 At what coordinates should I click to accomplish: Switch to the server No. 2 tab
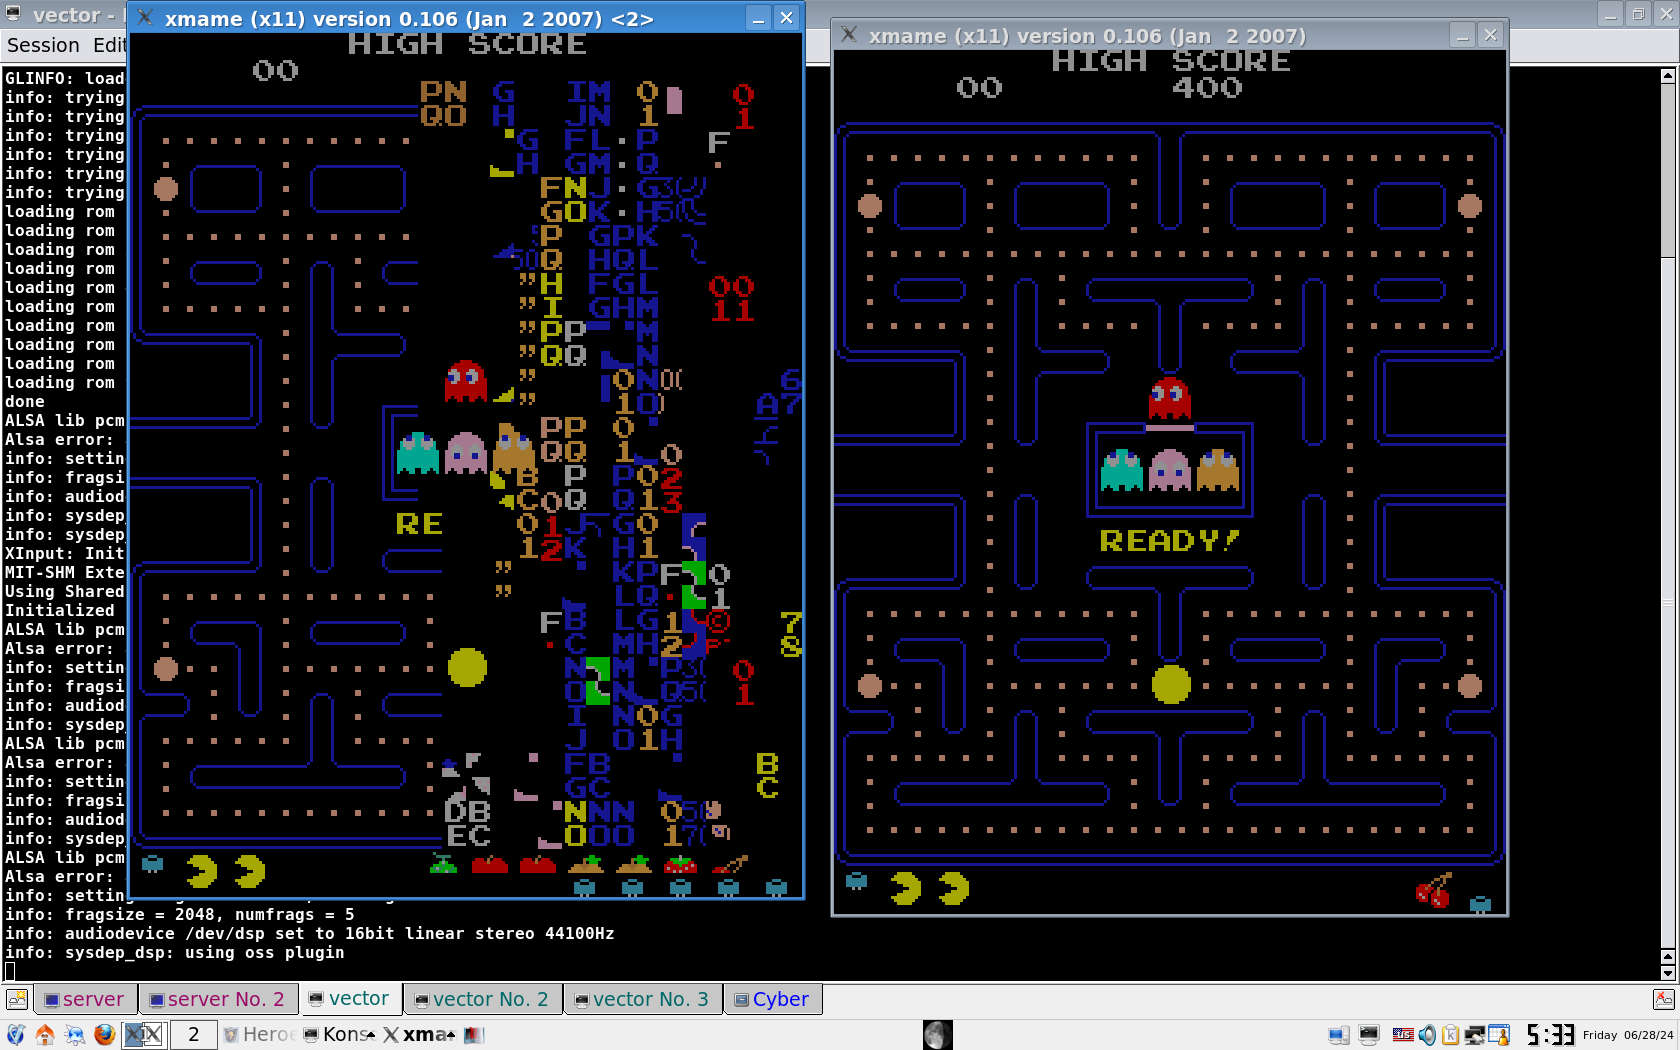coord(216,999)
